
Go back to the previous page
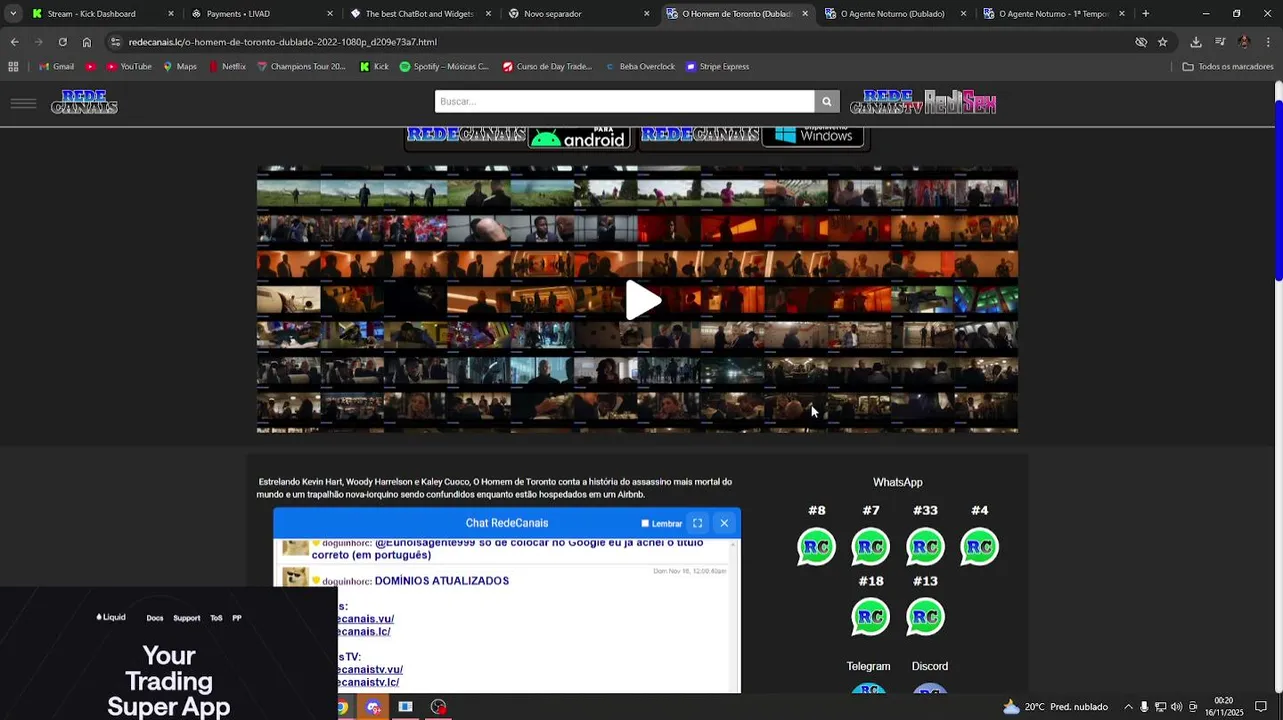(14, 42)
